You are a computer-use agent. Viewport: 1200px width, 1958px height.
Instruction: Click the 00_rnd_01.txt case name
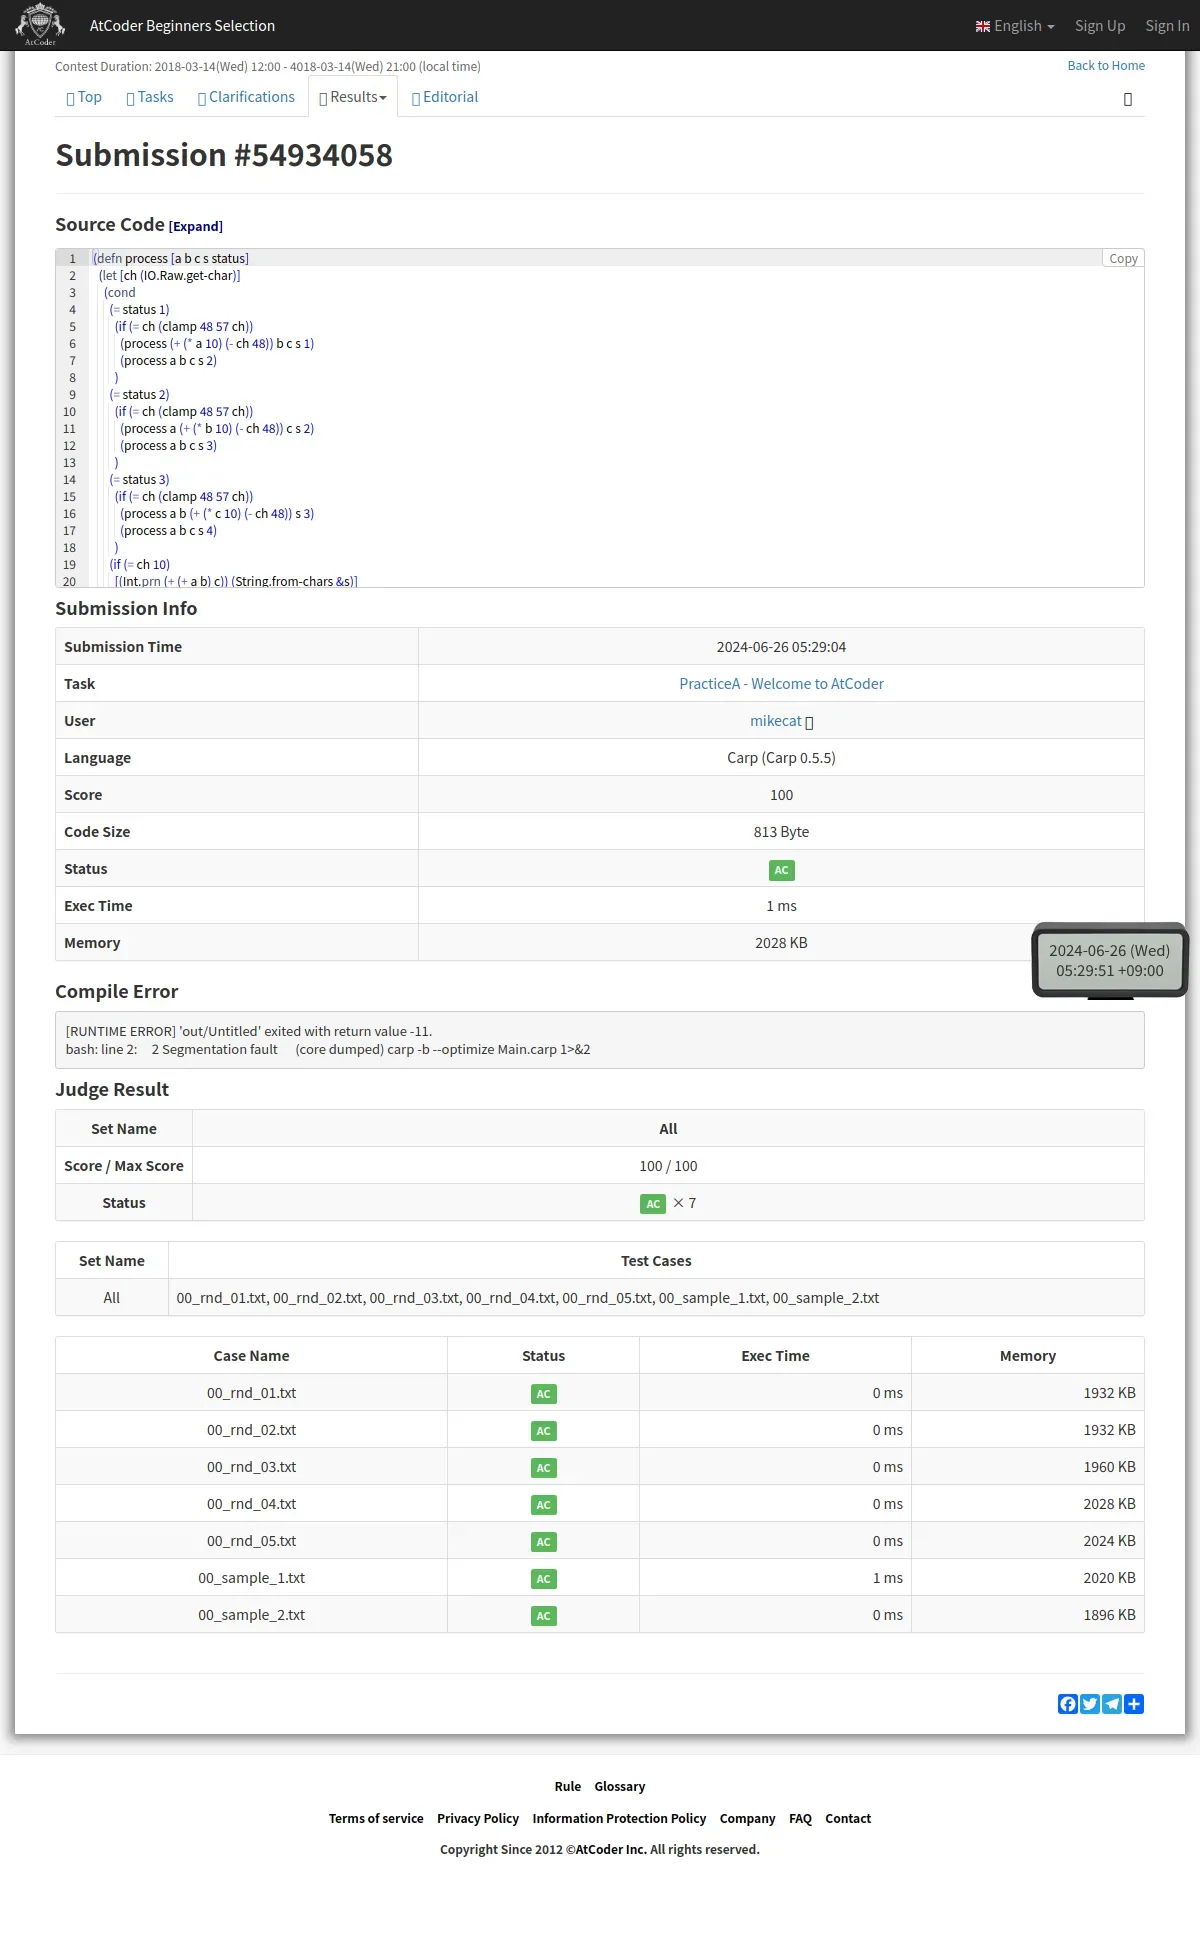[x=251, y=1393]
